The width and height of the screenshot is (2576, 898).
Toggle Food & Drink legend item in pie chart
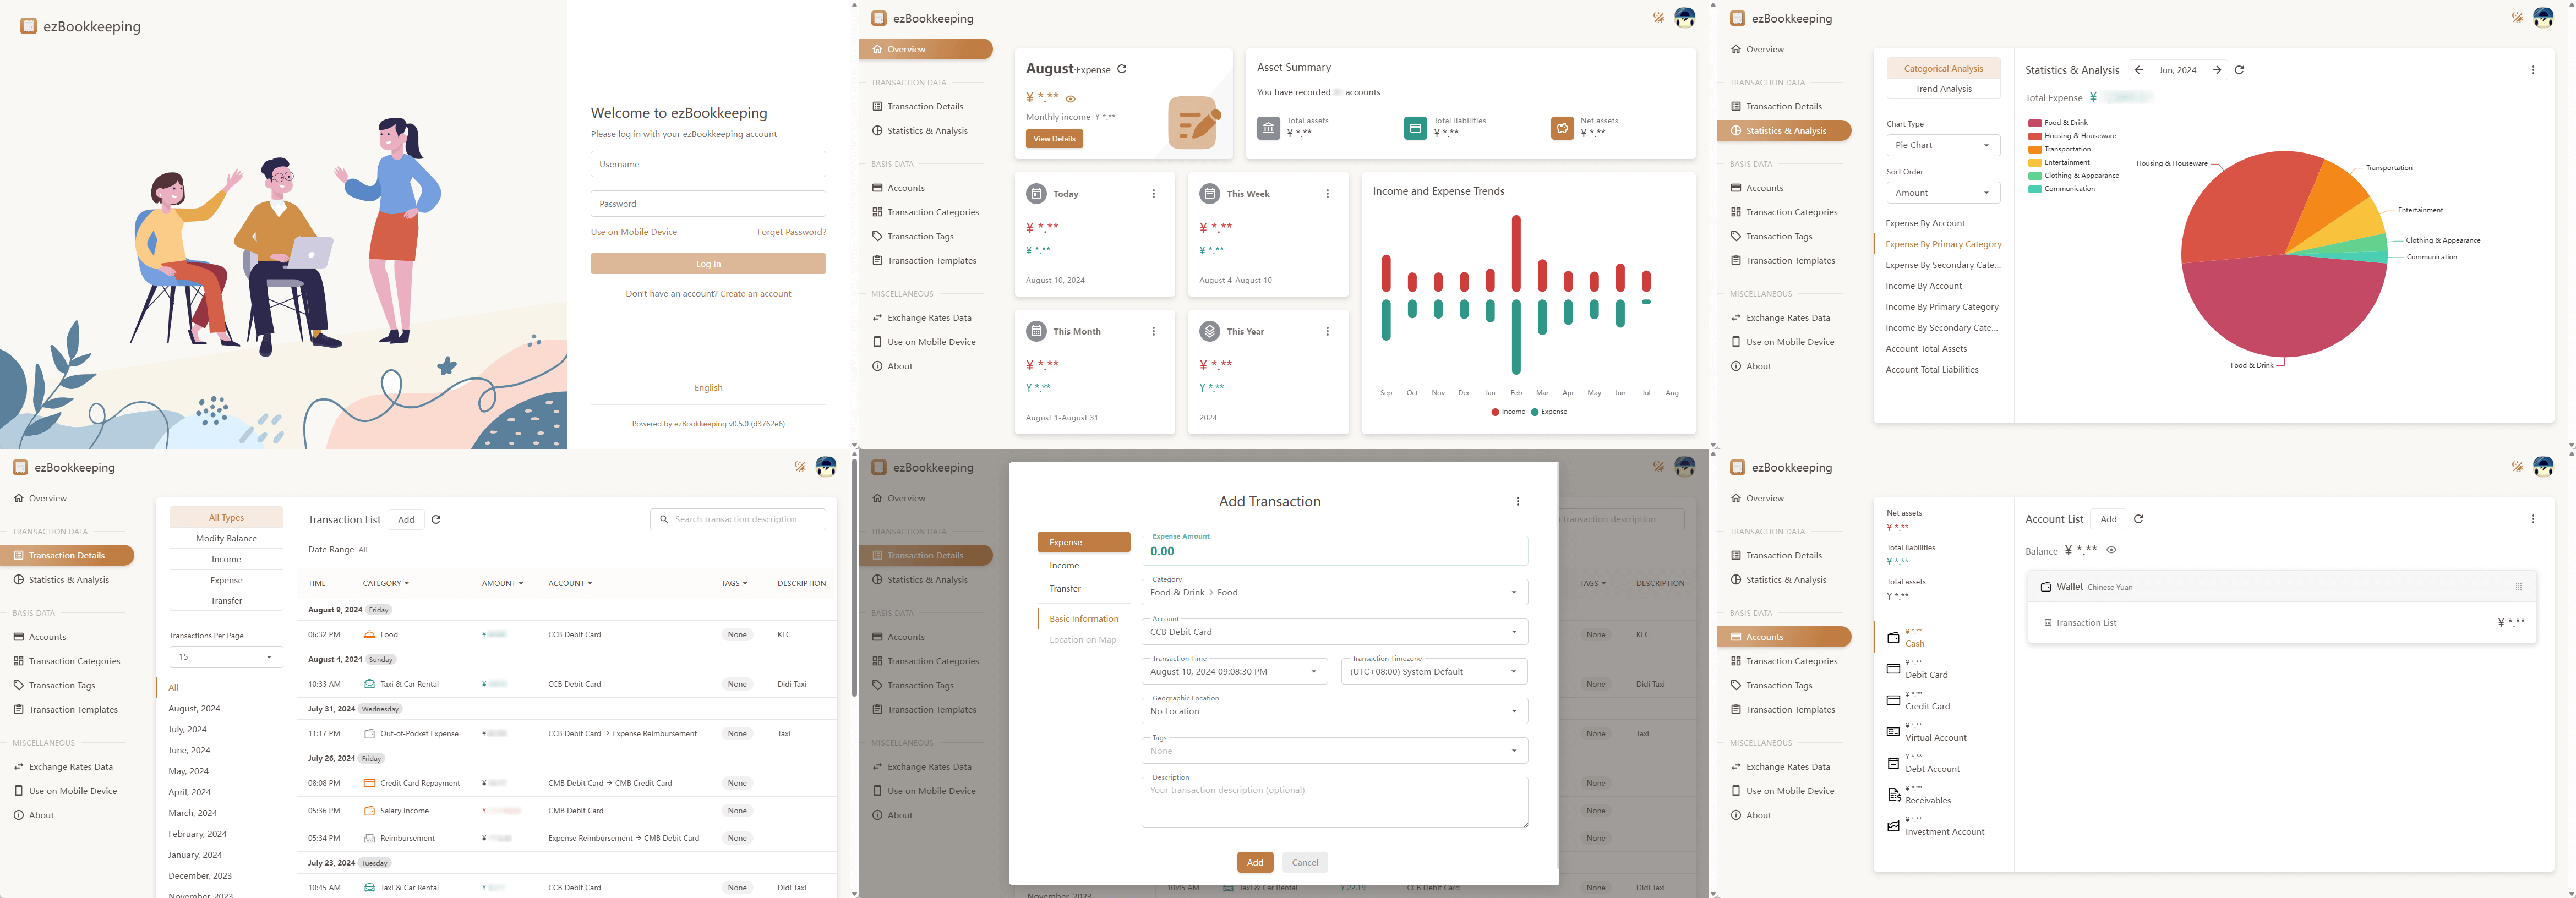point(2065,123)
